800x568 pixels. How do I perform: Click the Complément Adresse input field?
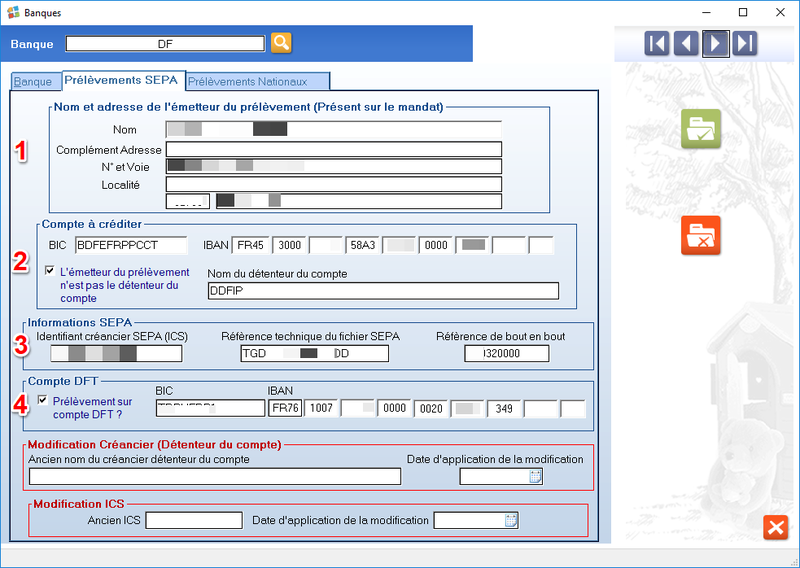coord(333,150)
